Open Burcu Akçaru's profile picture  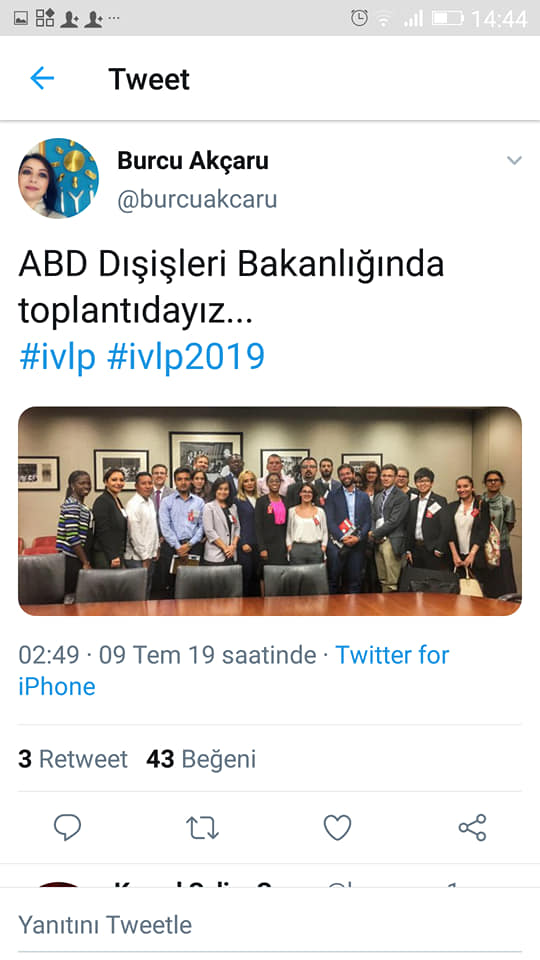coord(58,178)
